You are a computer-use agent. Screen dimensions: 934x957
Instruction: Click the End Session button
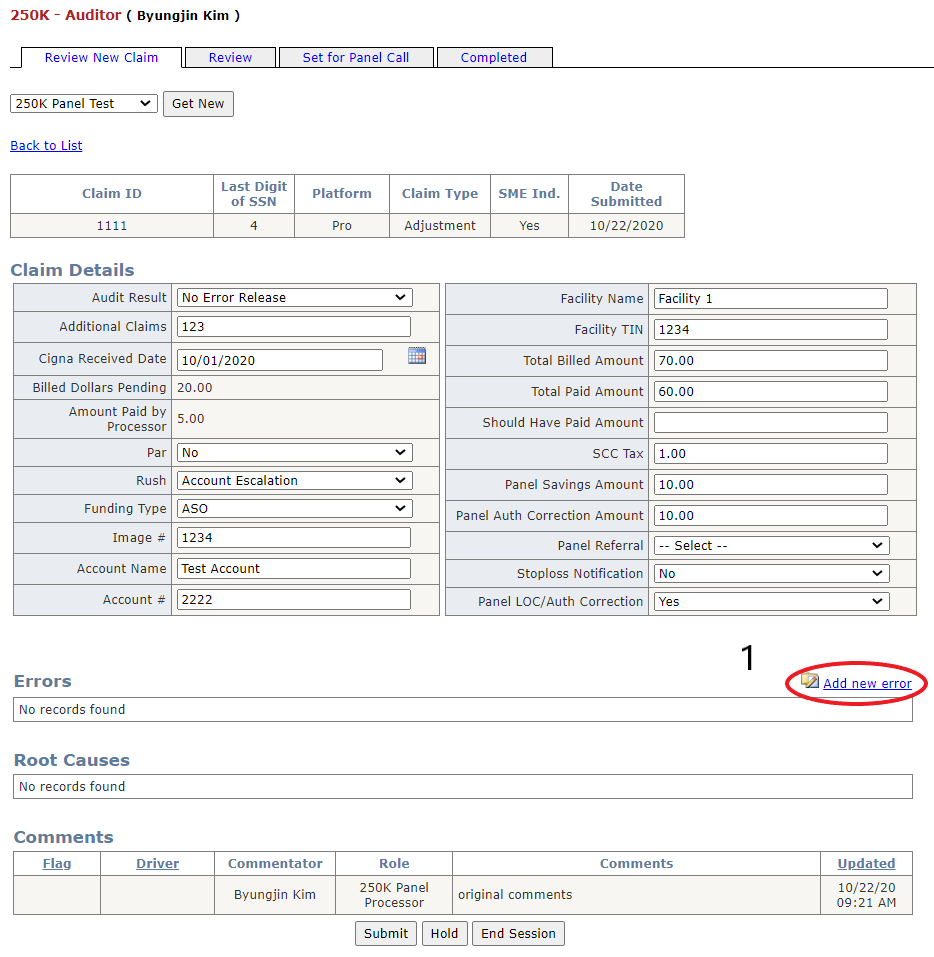[x=518, y=934]
